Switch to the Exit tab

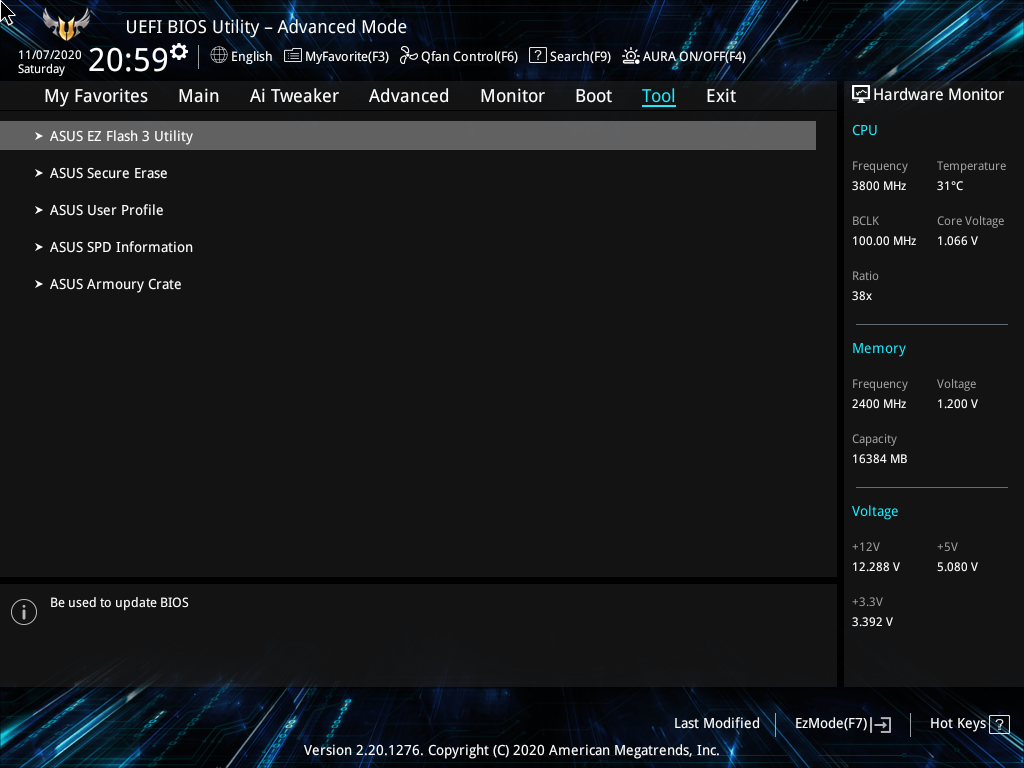tap(721, 96)
